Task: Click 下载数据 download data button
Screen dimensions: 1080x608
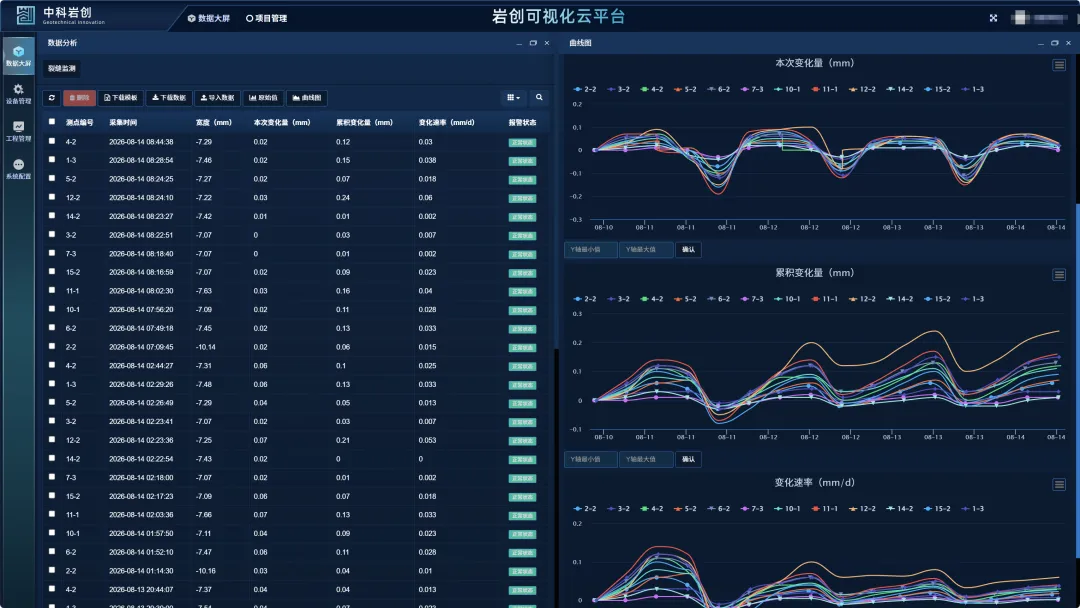Action: click(169, 98)
